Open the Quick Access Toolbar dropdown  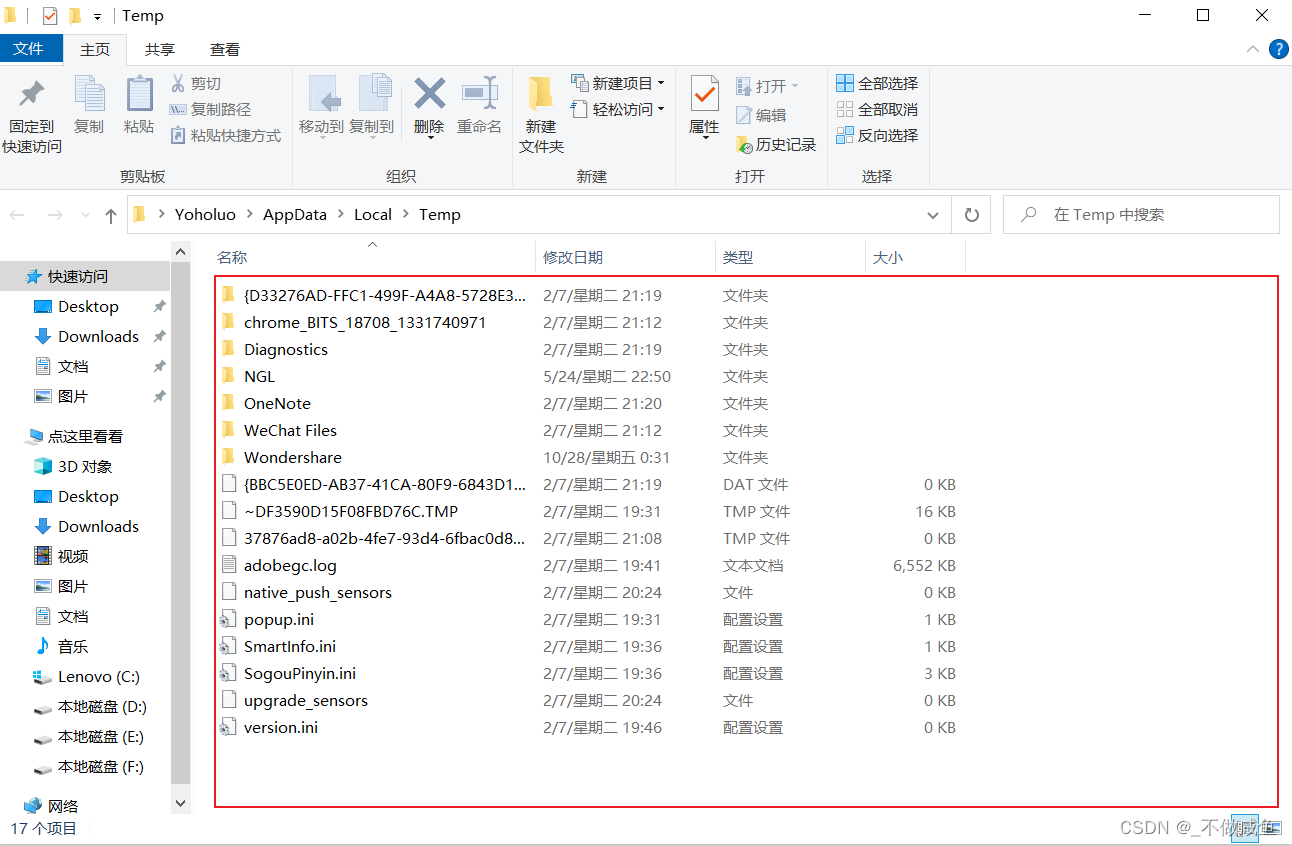97,16
